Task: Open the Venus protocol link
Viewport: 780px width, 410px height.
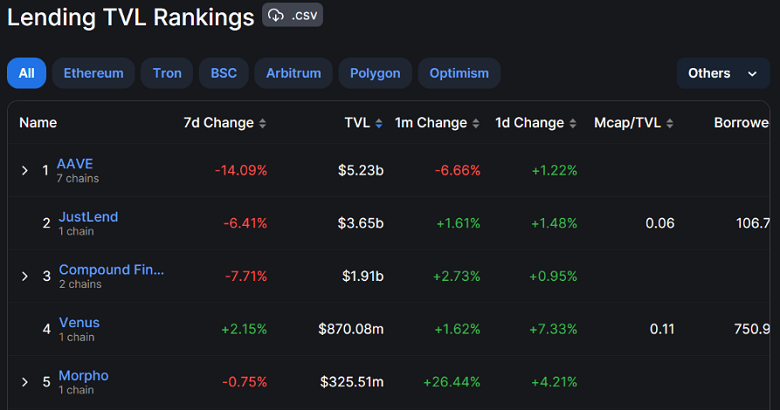Action: click(79, 322)
